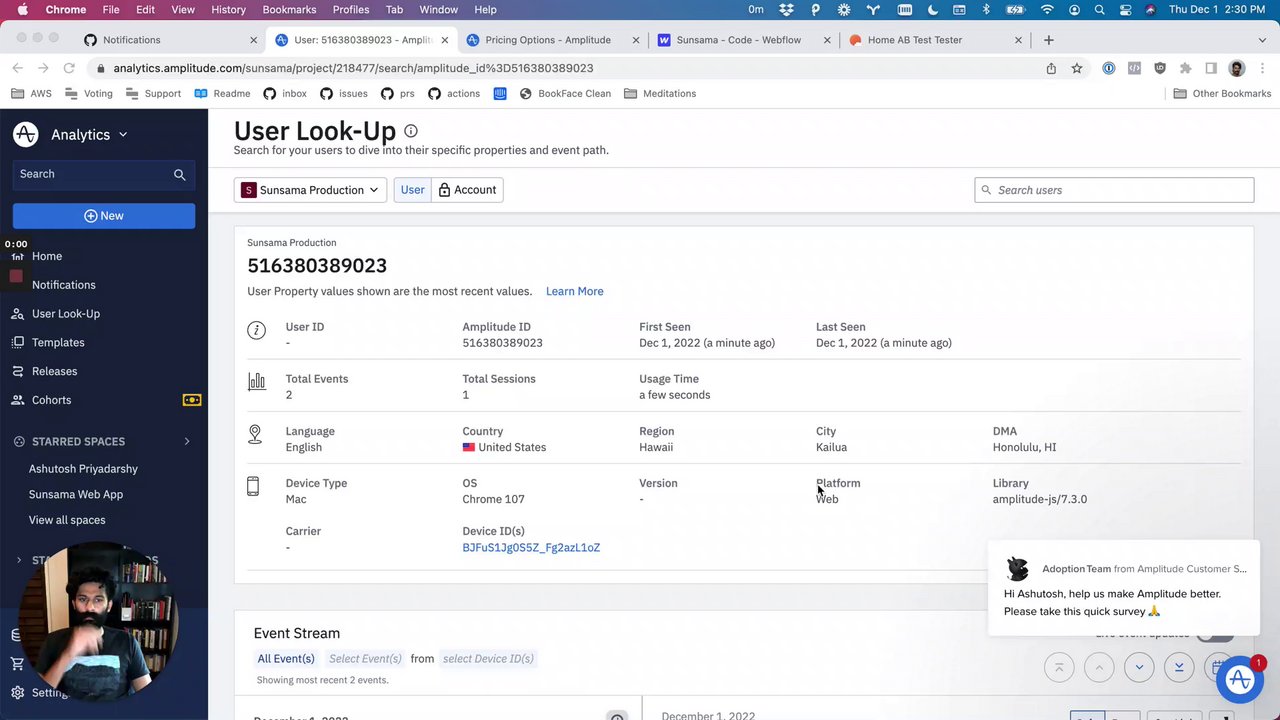Screen dimensions: 1280x720
Task: Open the 1Password extension icon
Action: click(x=1109, y=68)
